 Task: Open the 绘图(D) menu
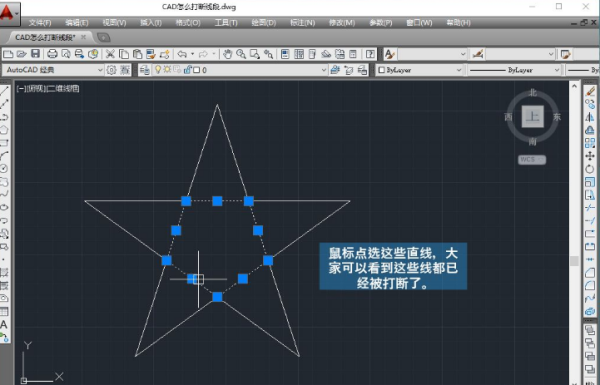coord(264,23)
